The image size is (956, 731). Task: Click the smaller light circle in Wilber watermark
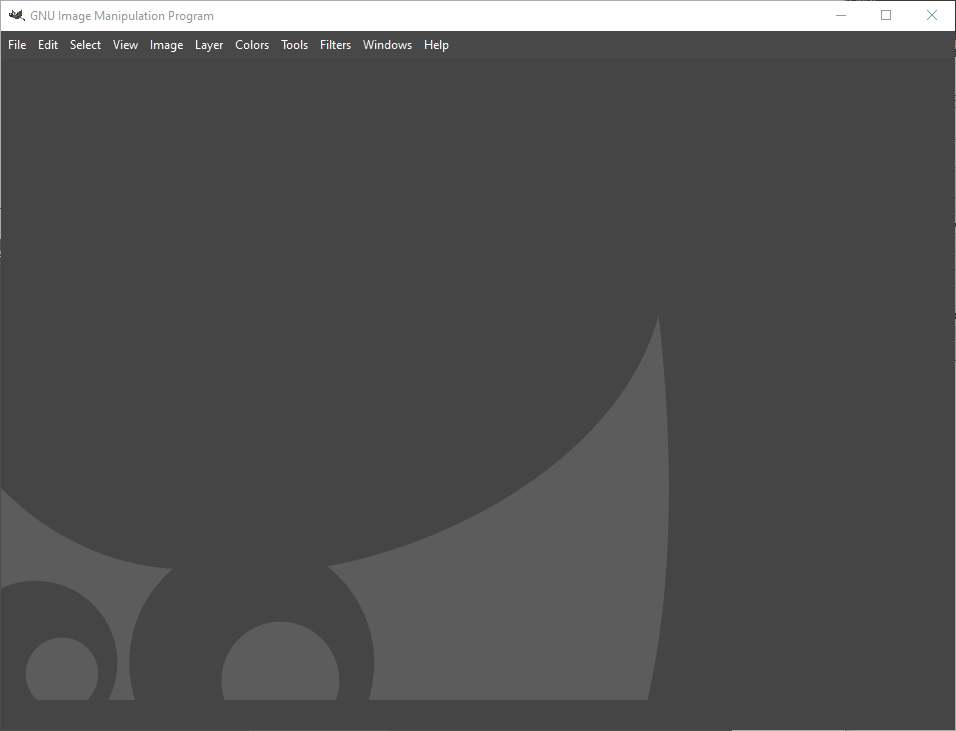pyautogui.click(x=62, y=670)
